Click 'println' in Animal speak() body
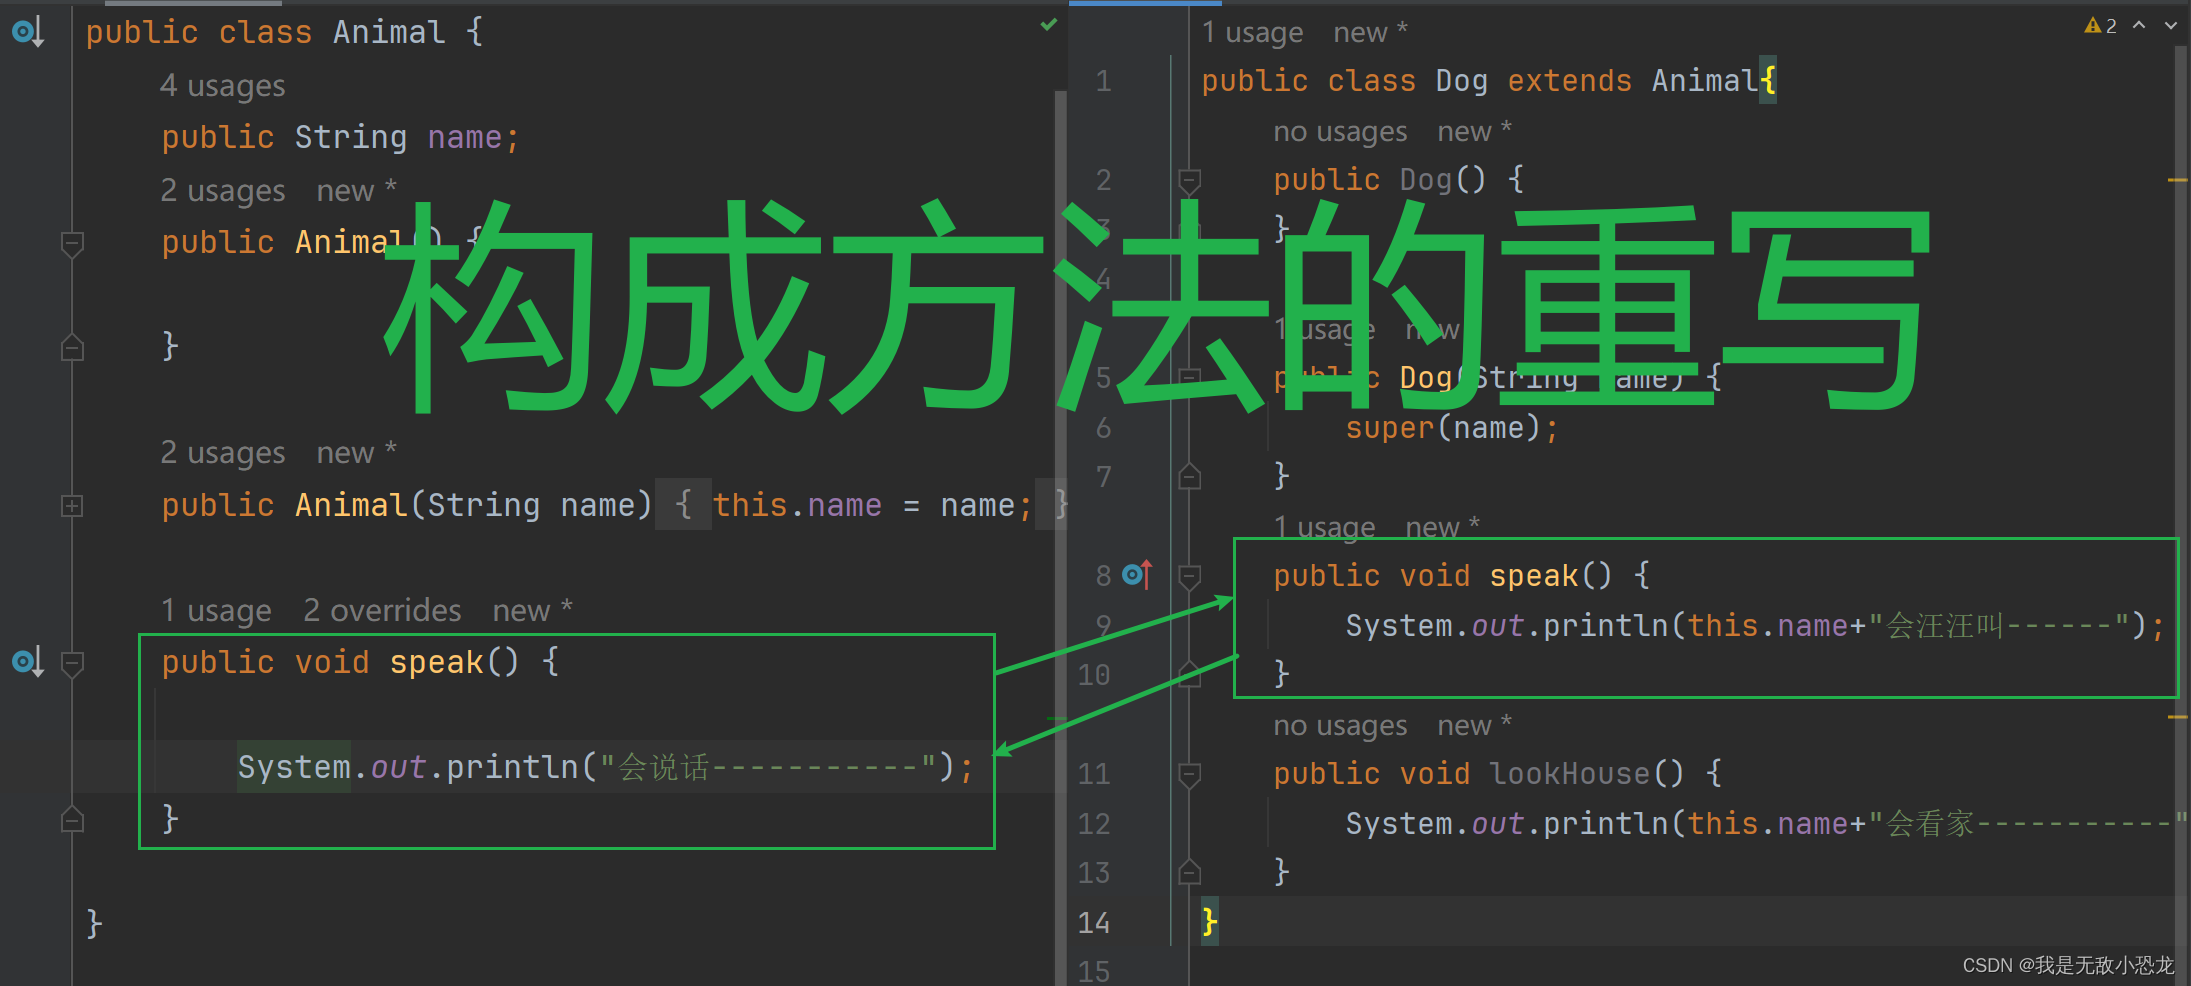The image size is (2191, 986). (x=512, y=768)
